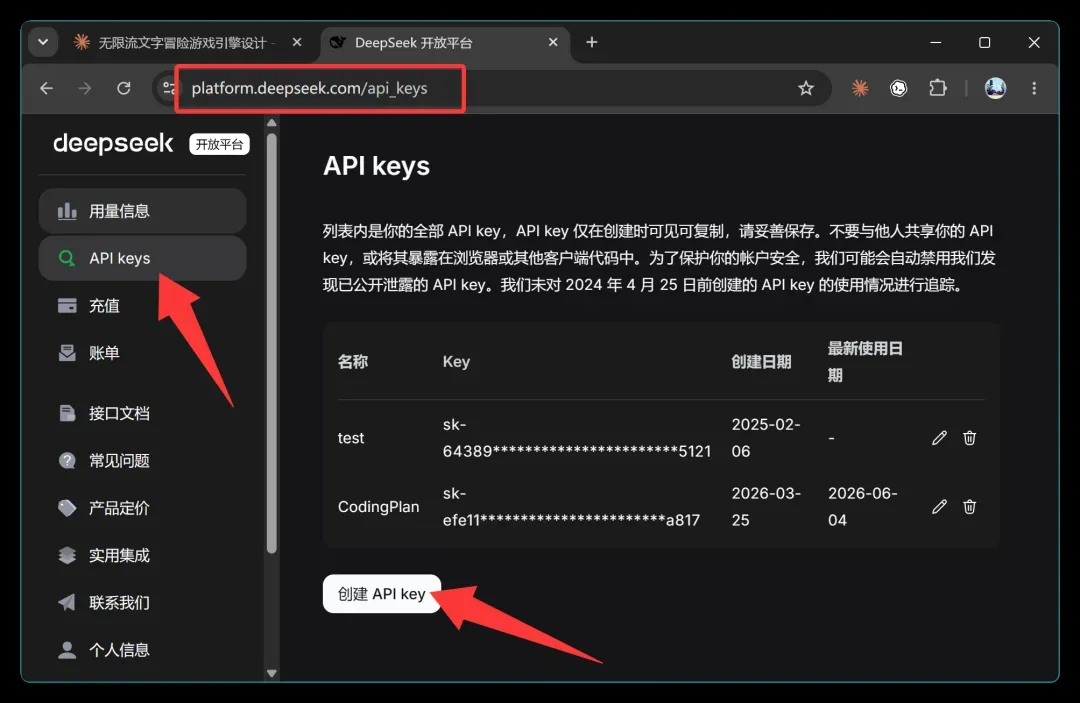Click the 名称 column header
Viewport: 1080px width, 703px height.
[353, 361]
